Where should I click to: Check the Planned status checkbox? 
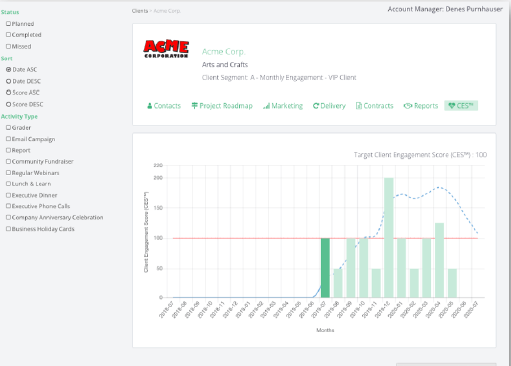8,24
